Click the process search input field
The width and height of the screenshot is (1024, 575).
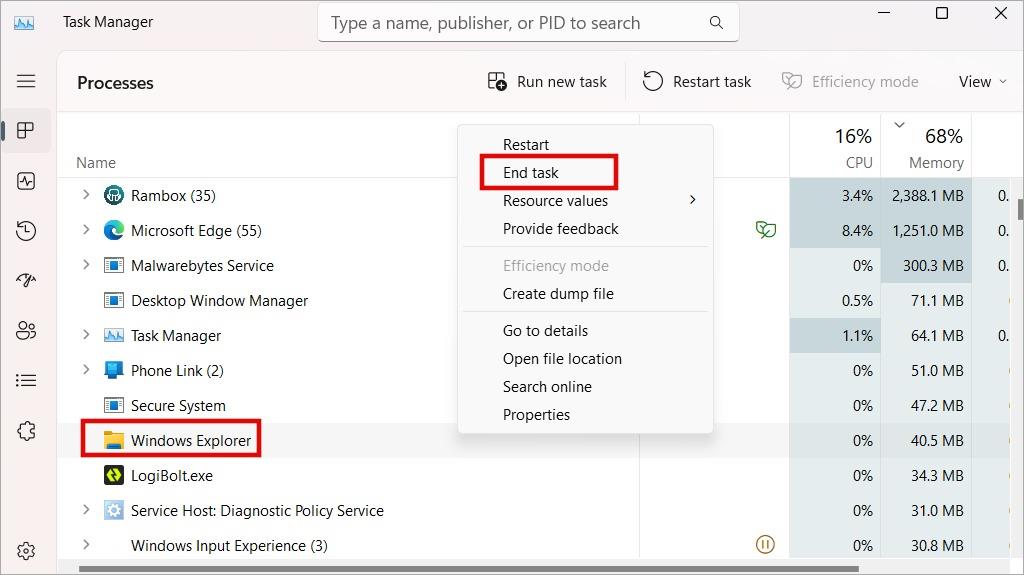pos(528,23)
